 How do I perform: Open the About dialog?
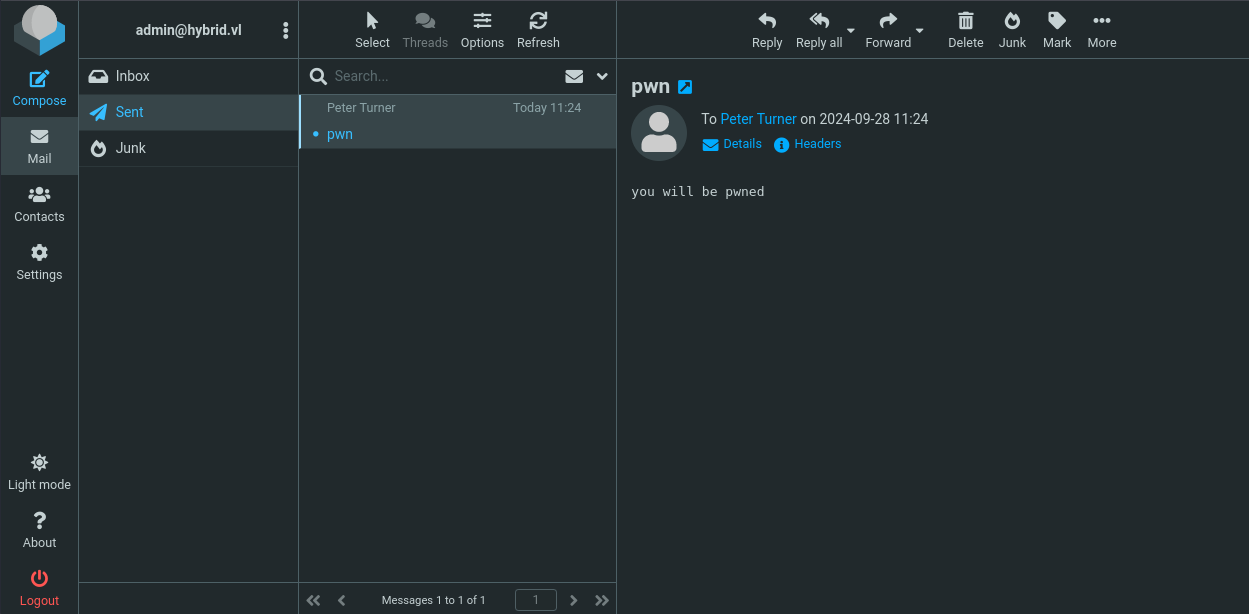click(39, 530)
